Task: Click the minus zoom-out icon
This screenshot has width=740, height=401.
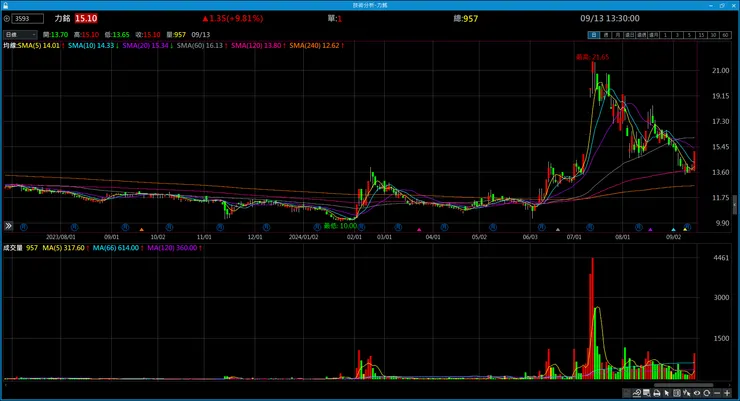Action: tap(717, 393)
